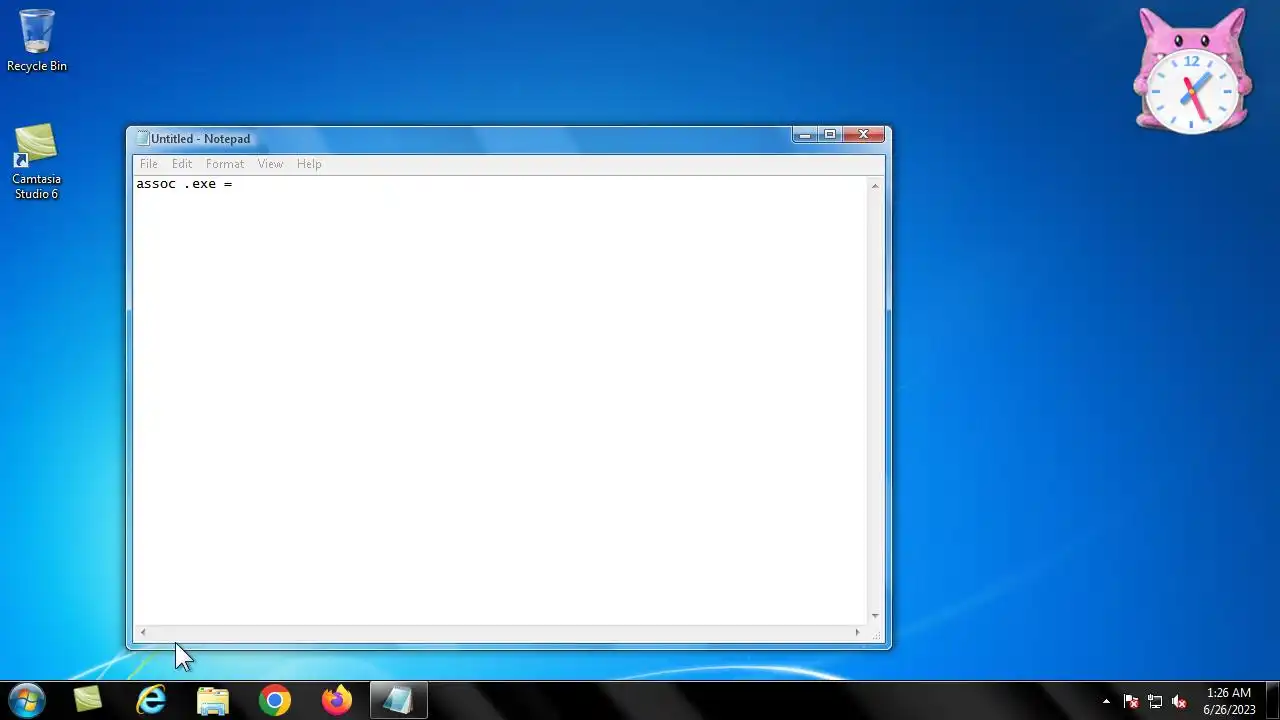
Task: Open the Recycle Bin desktop icon
Action: (x=37, y=40)
